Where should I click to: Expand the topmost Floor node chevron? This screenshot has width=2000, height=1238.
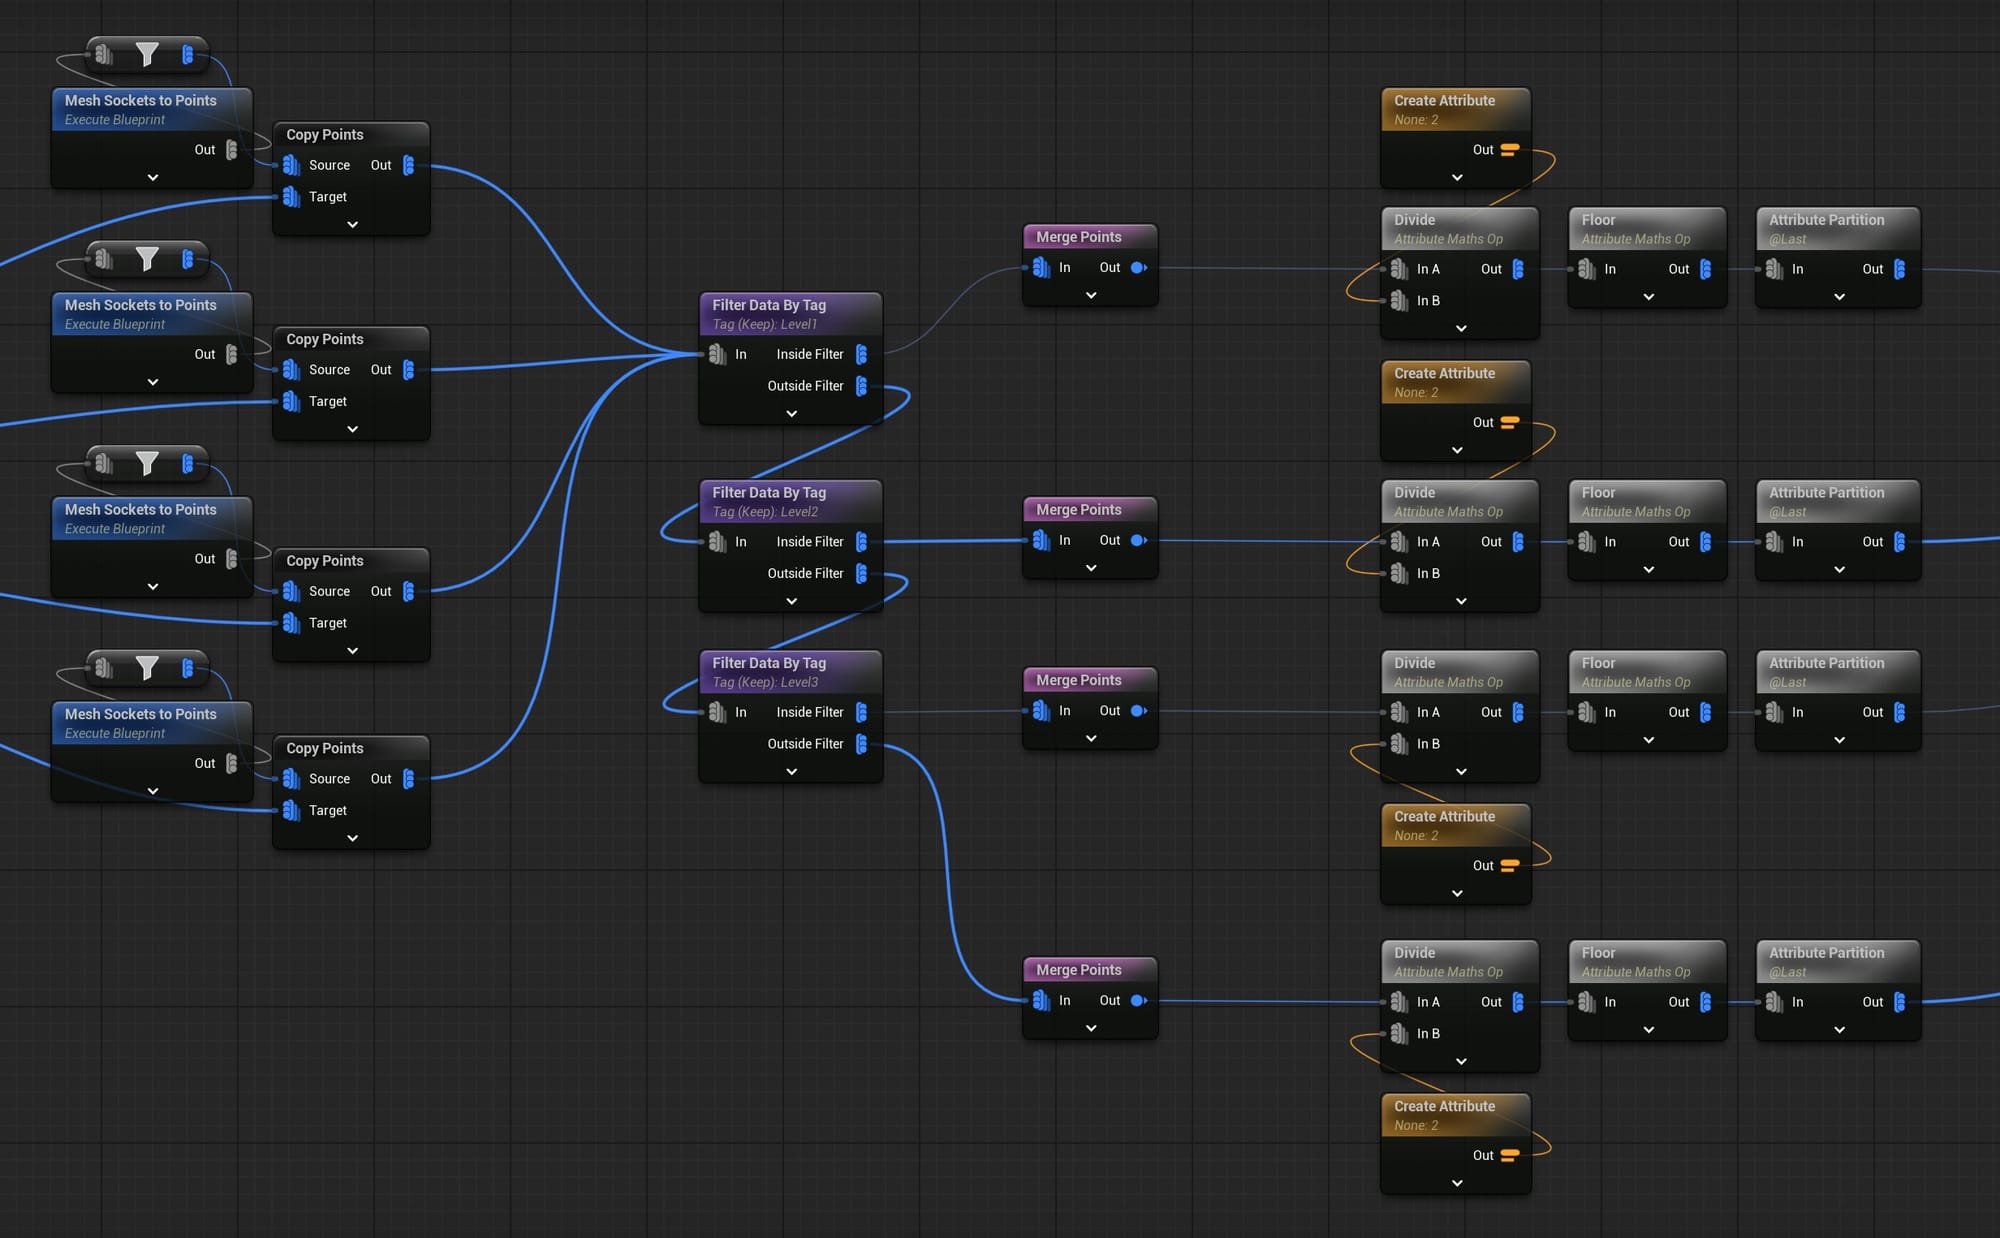click(x=1649, y=297)
